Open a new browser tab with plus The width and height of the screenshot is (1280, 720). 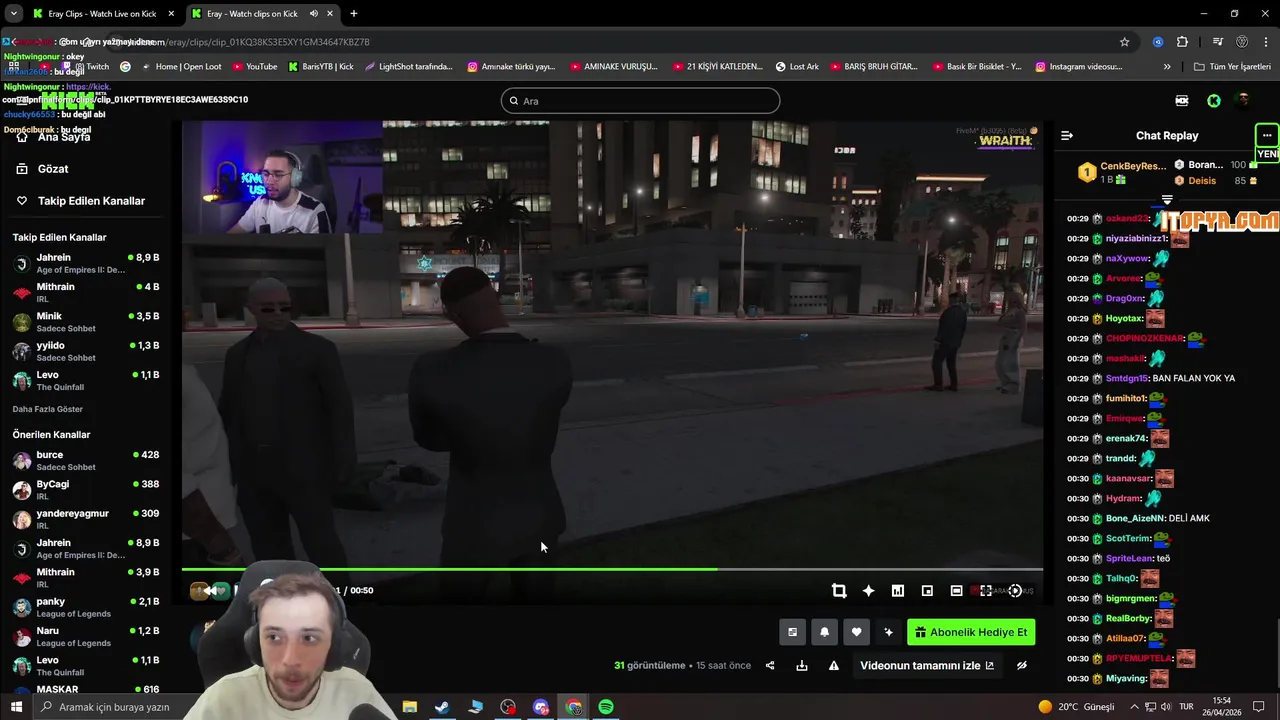pos(354,14)
